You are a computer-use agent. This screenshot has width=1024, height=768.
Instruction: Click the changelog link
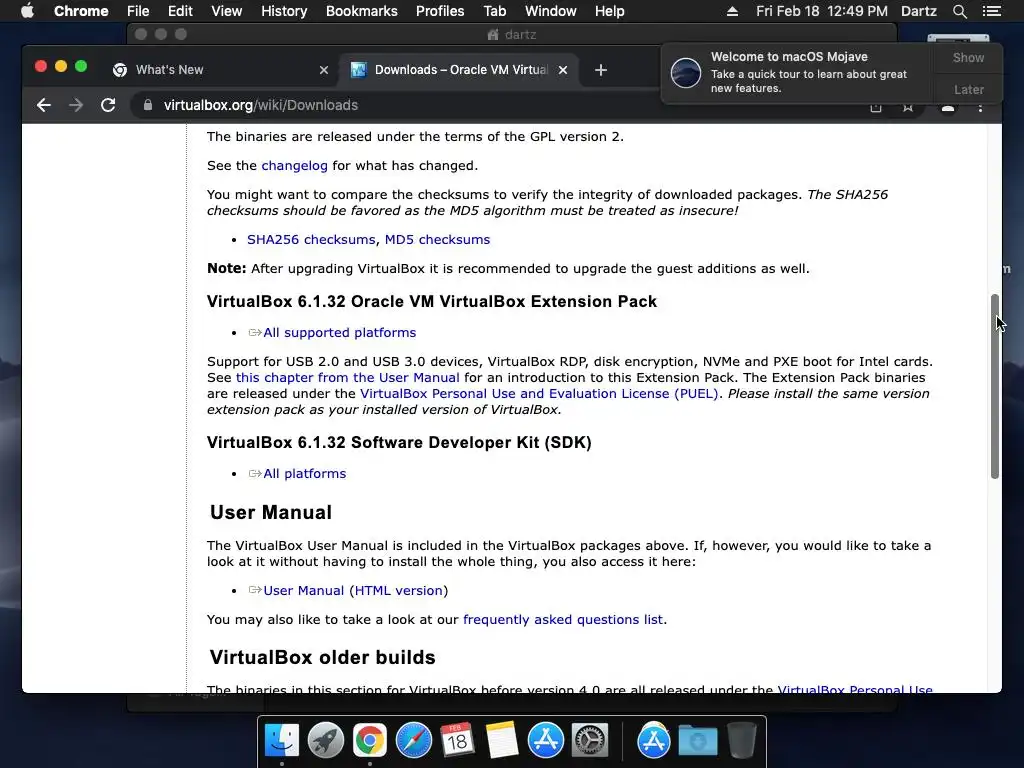295,166
